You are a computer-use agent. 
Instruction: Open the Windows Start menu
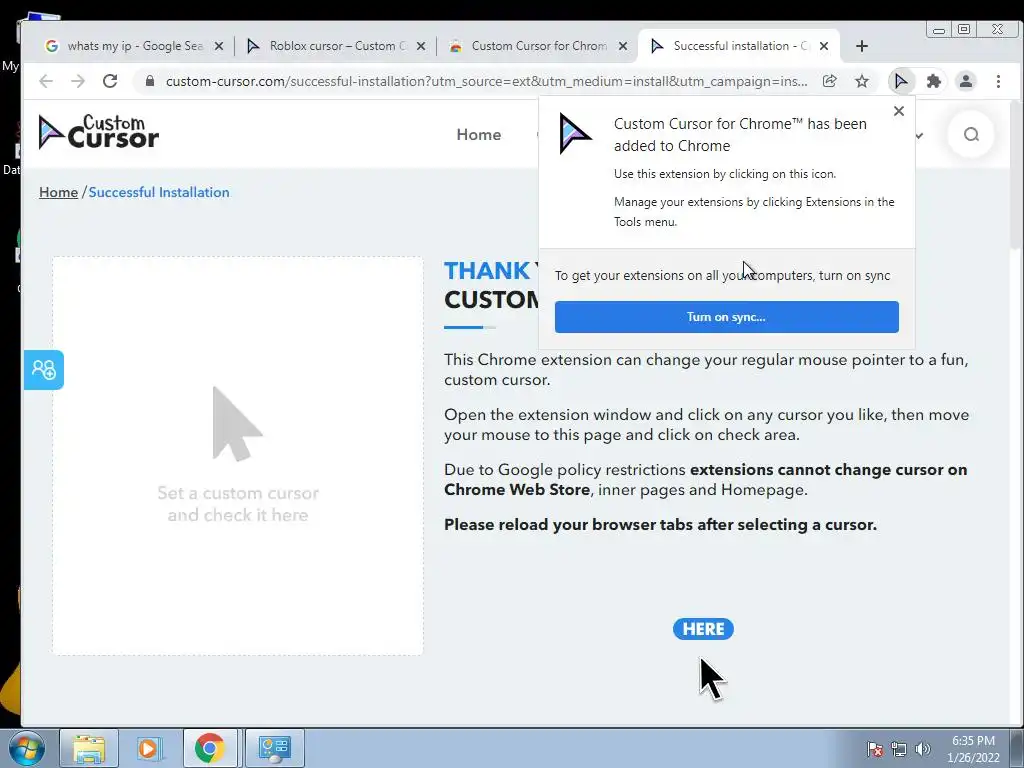point(26,748)
